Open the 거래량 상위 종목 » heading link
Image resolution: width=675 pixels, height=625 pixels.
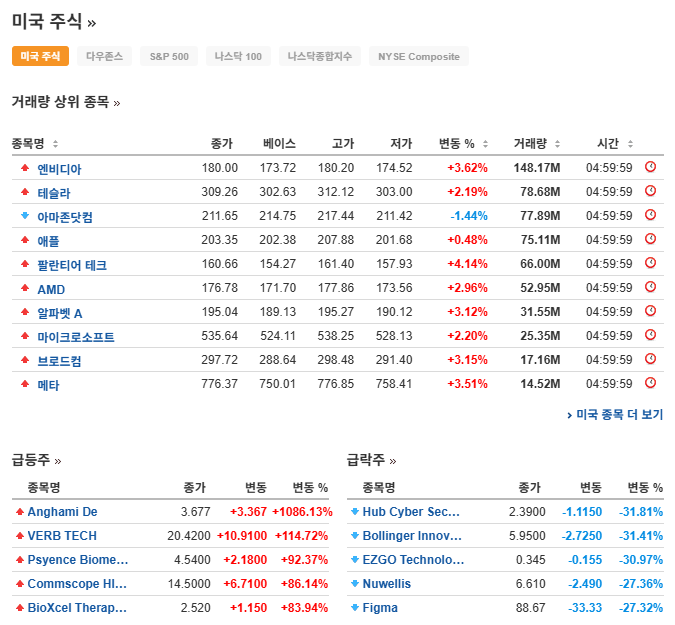[x=66, y=102]
